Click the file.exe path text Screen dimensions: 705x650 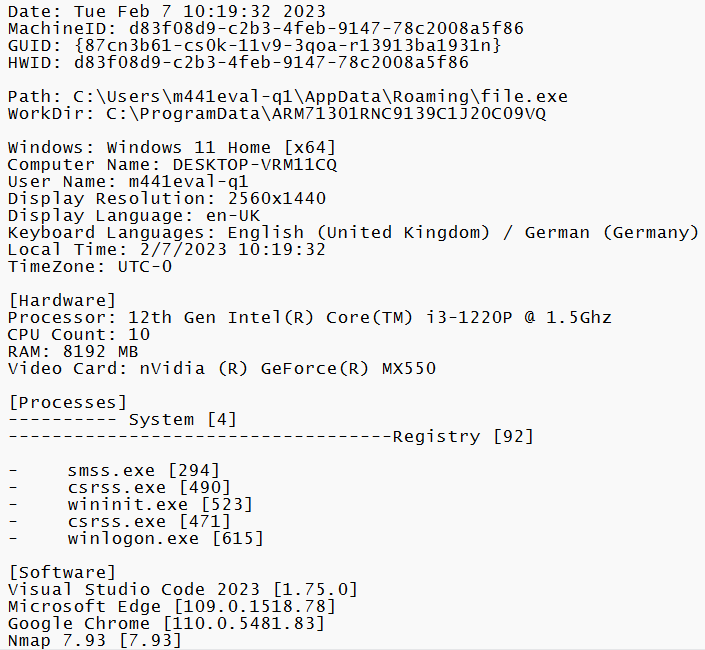(320, 97)
